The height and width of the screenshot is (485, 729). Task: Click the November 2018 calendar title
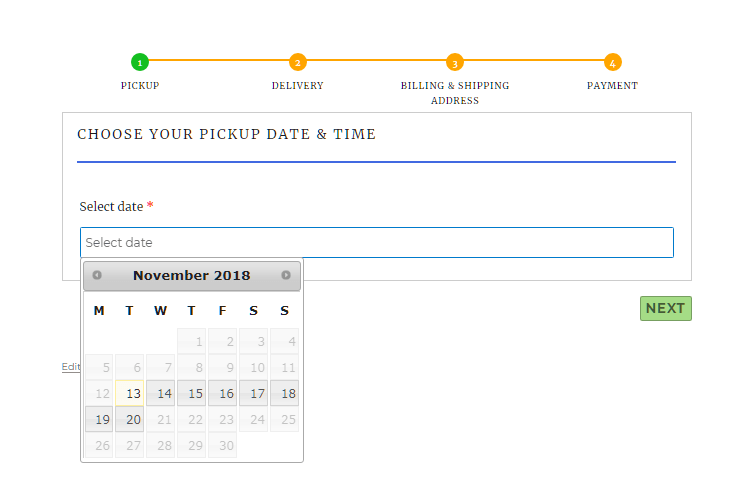pos(191,275)
